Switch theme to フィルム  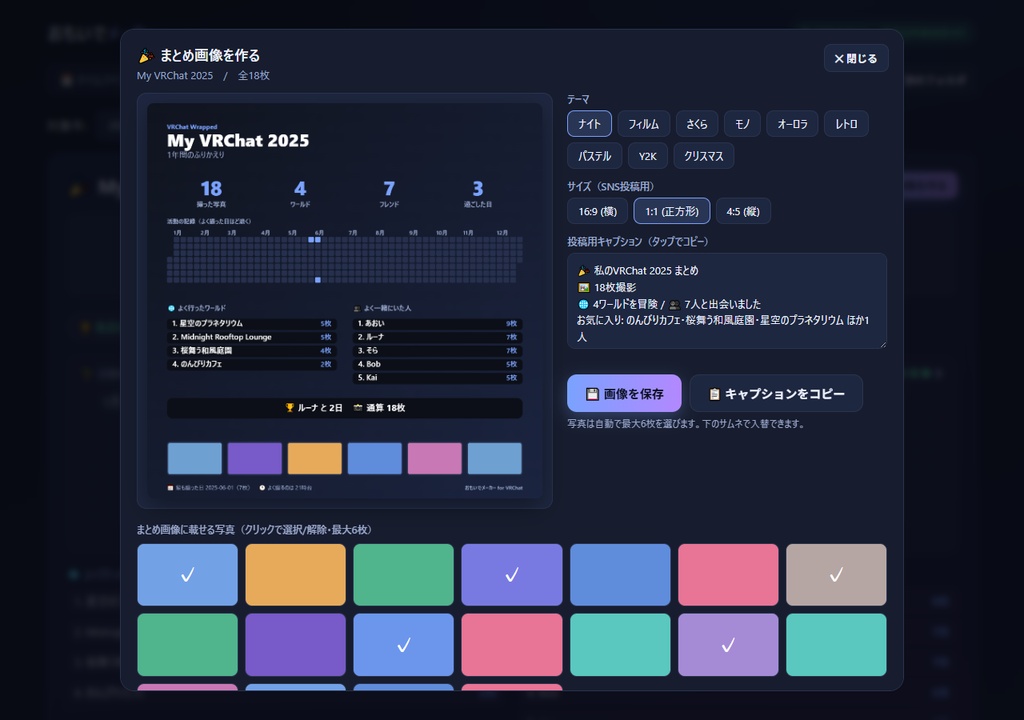coord(643,123)
